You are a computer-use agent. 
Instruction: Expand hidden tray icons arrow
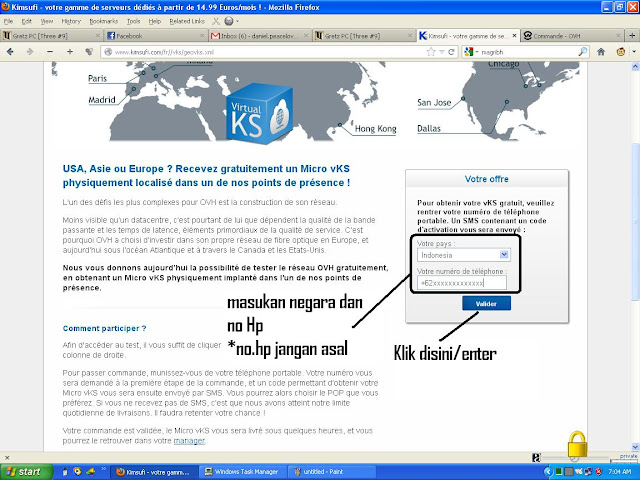point(548,472)
